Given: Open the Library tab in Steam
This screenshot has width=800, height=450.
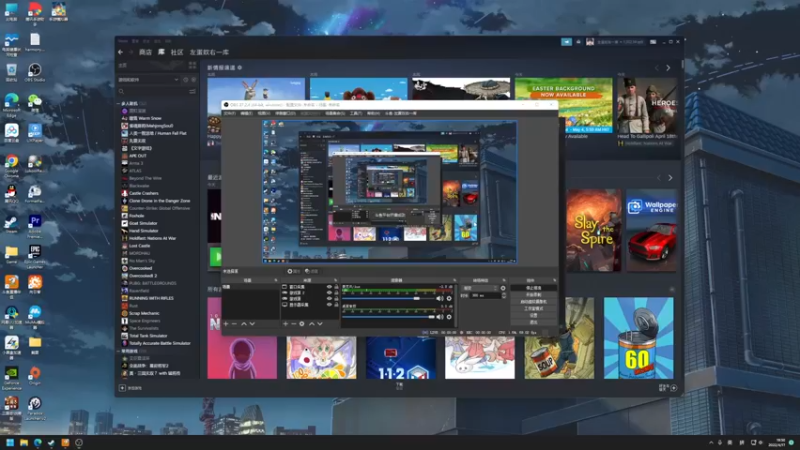Looking at the screenshot, I should tap(161, 52).
